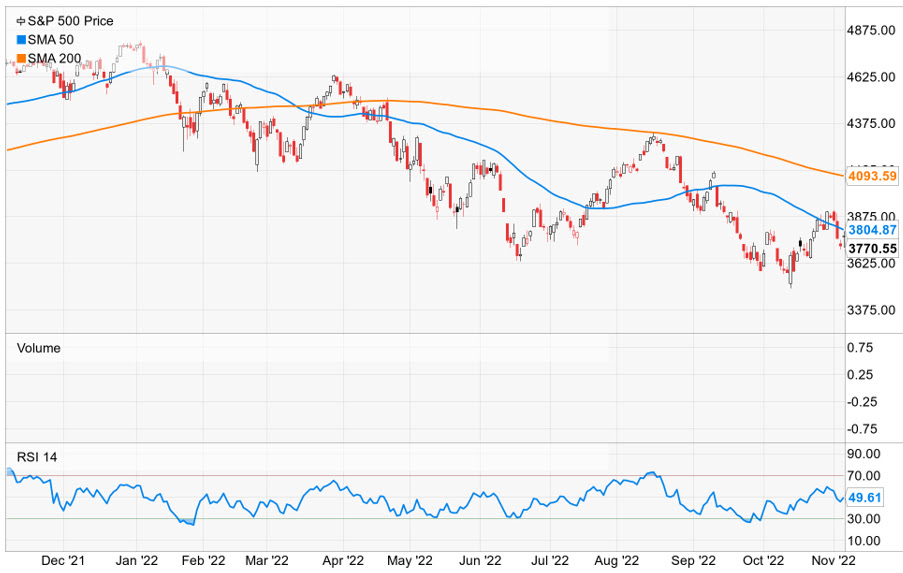
Task: Click the 4375.00 price axis label
Action: click(x=871, y=124)
